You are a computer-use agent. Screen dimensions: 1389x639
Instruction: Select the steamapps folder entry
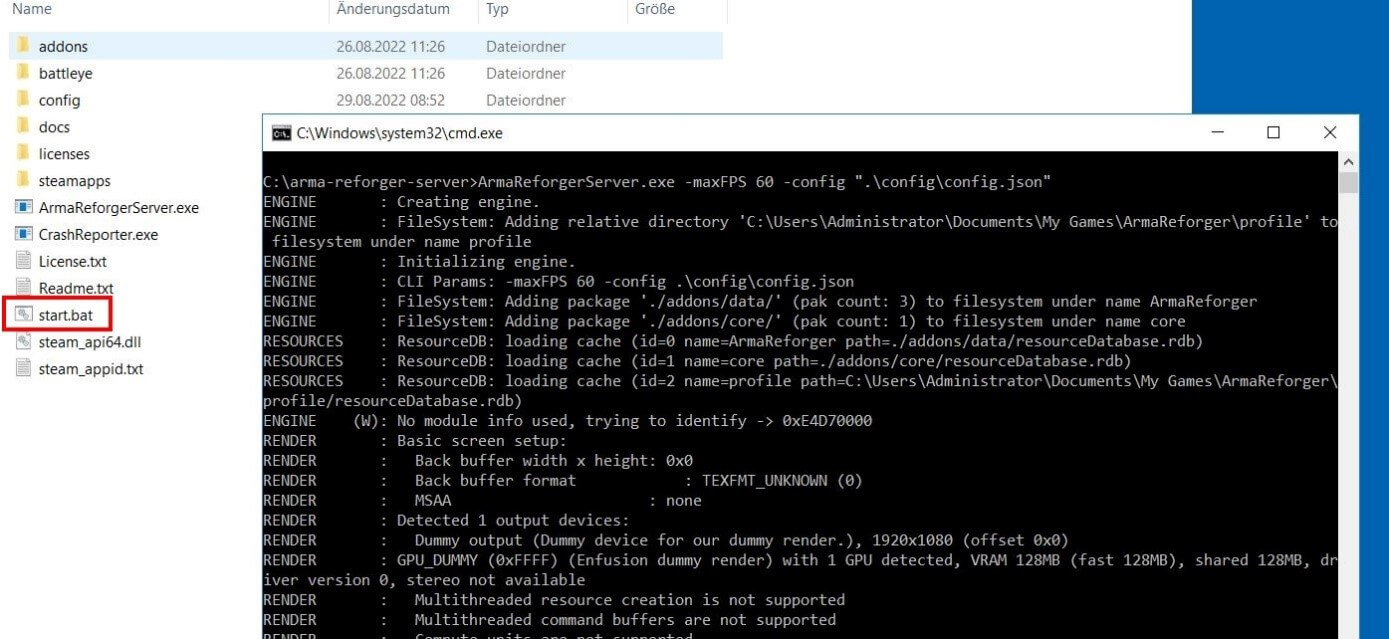point(74,181)
